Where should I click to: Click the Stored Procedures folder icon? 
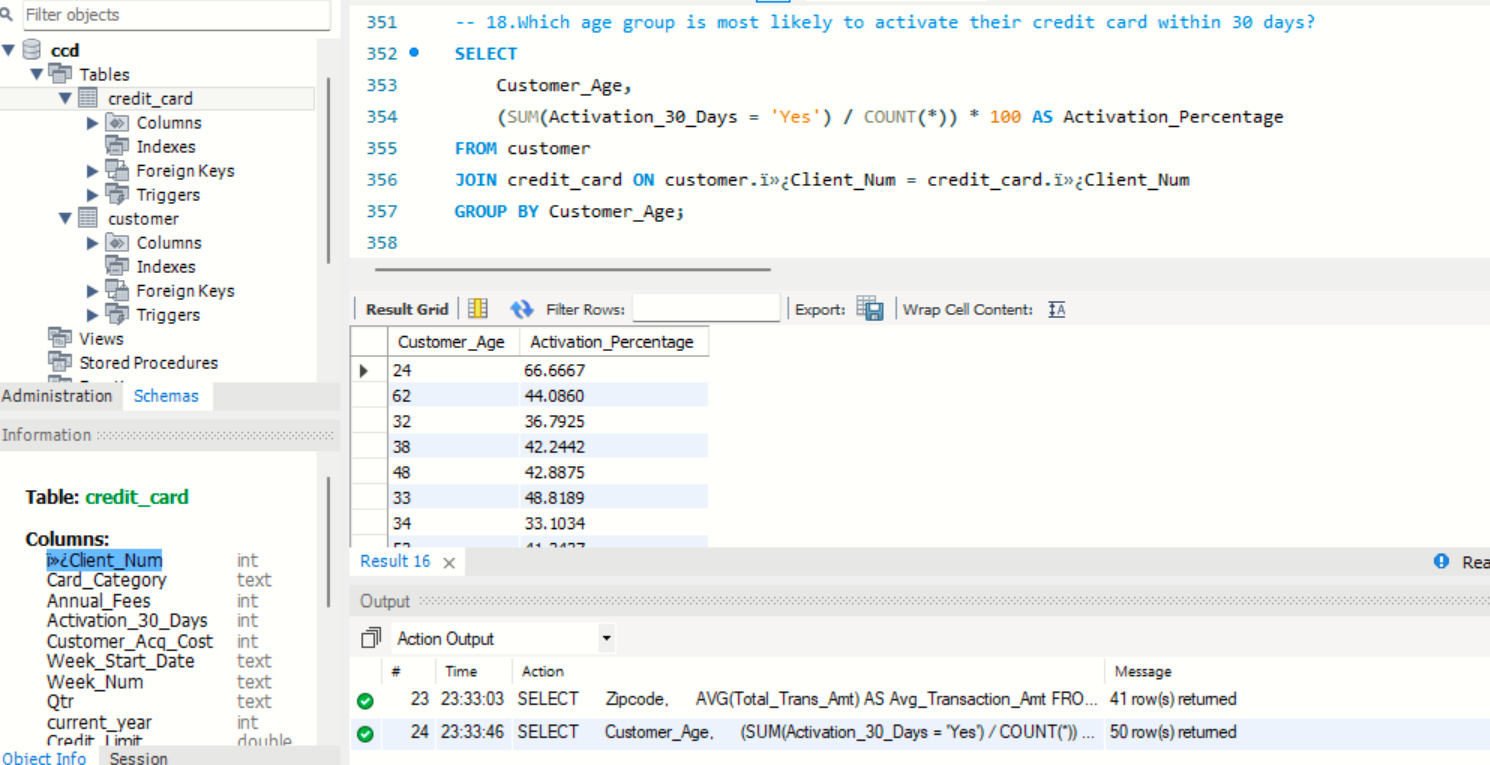[x=60, y=362]
